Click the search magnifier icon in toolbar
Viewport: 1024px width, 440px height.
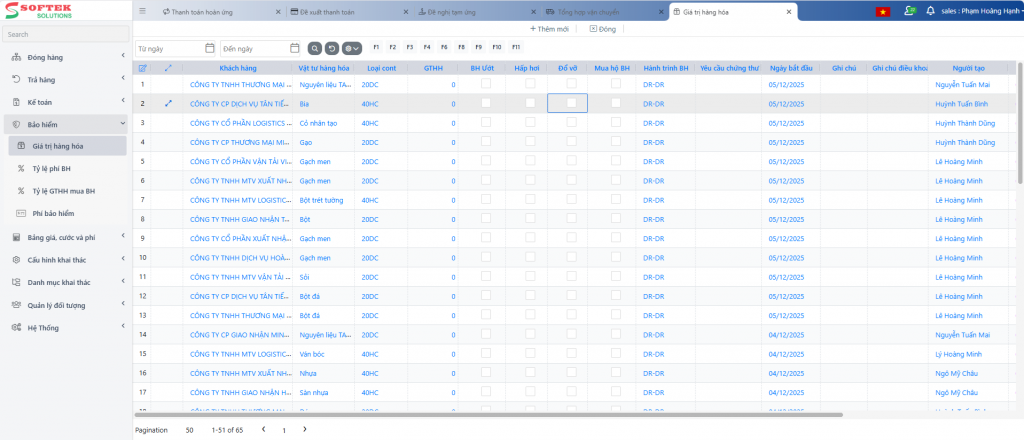coord(315,48)
